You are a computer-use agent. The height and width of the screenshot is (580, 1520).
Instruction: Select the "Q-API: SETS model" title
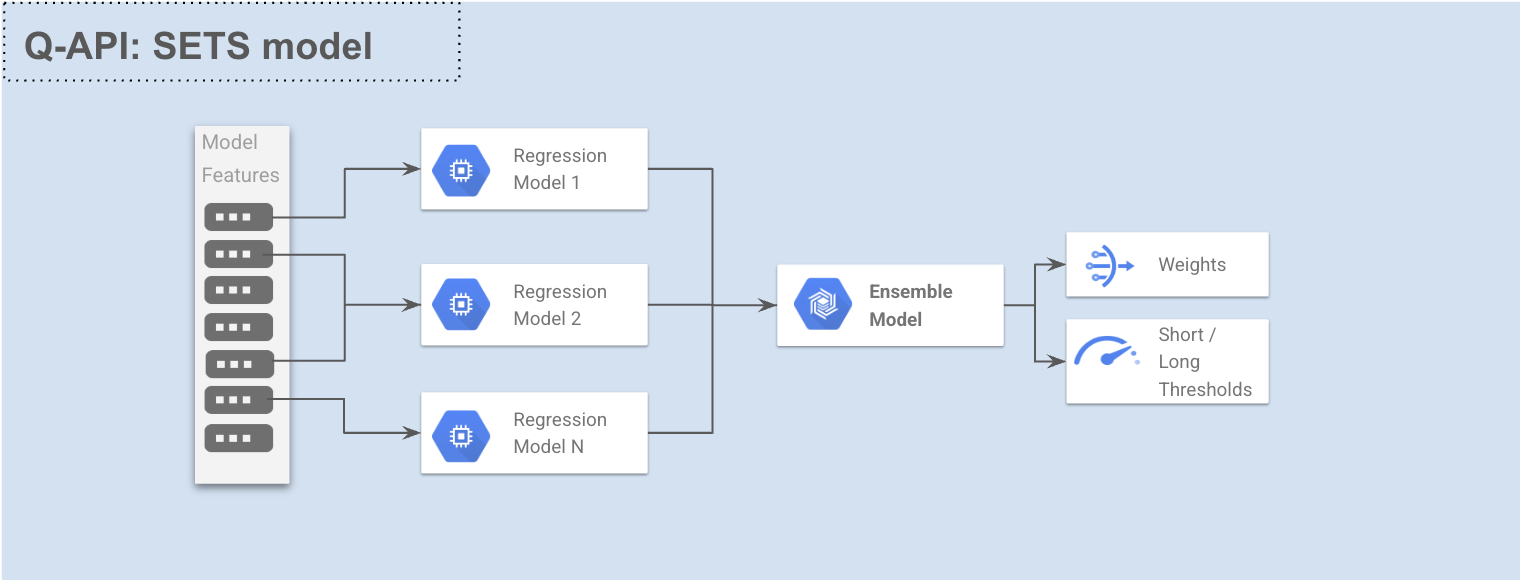(198, 46)
